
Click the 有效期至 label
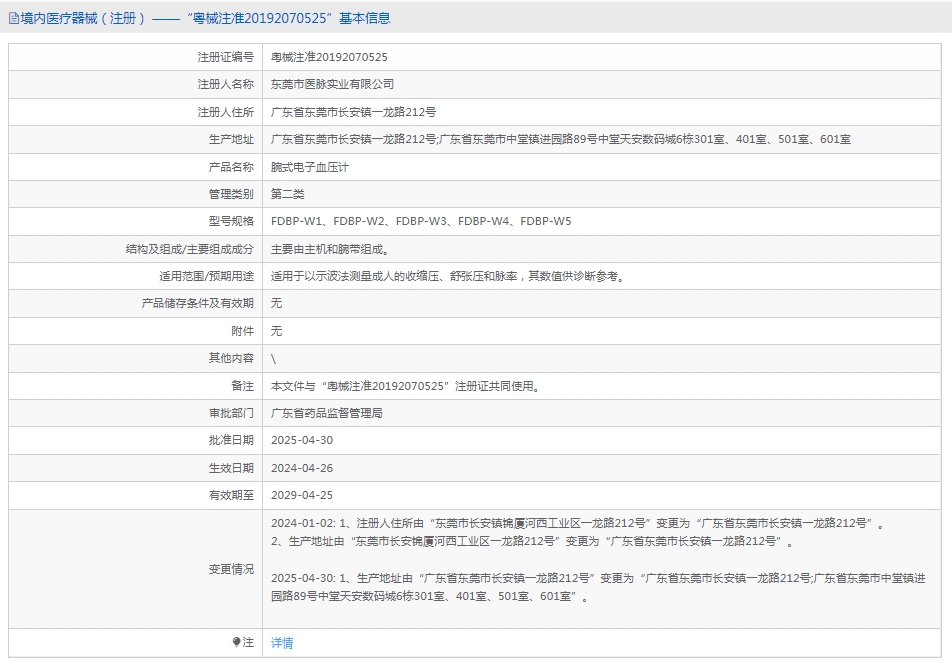coord(231,495)
